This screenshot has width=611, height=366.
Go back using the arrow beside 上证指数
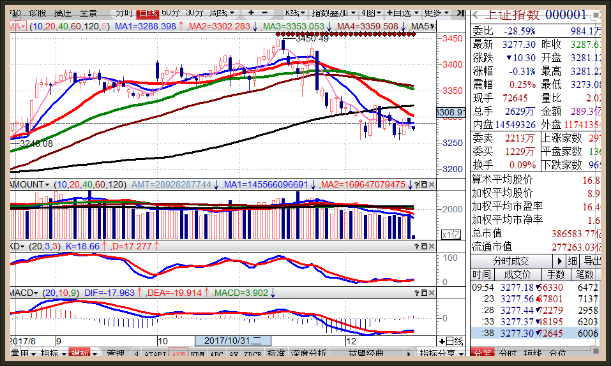pos(475,16)
